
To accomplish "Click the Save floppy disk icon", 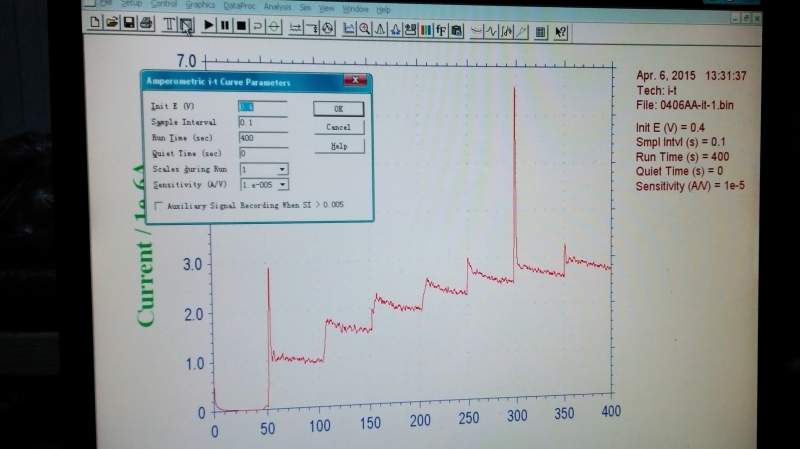I will [x=129, y=23].
